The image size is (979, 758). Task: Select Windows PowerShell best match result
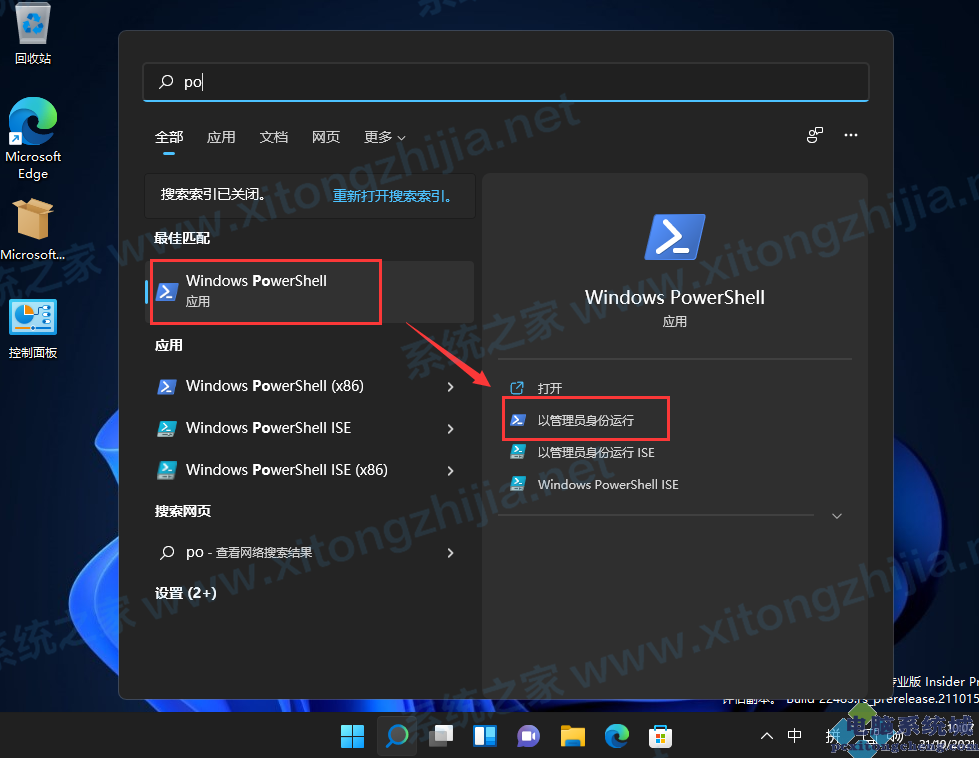[310, 292]
